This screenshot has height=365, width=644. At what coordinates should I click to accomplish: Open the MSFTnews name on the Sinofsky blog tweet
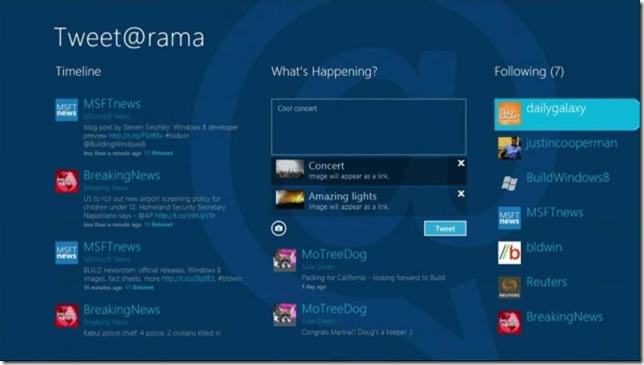click(112, 104)
